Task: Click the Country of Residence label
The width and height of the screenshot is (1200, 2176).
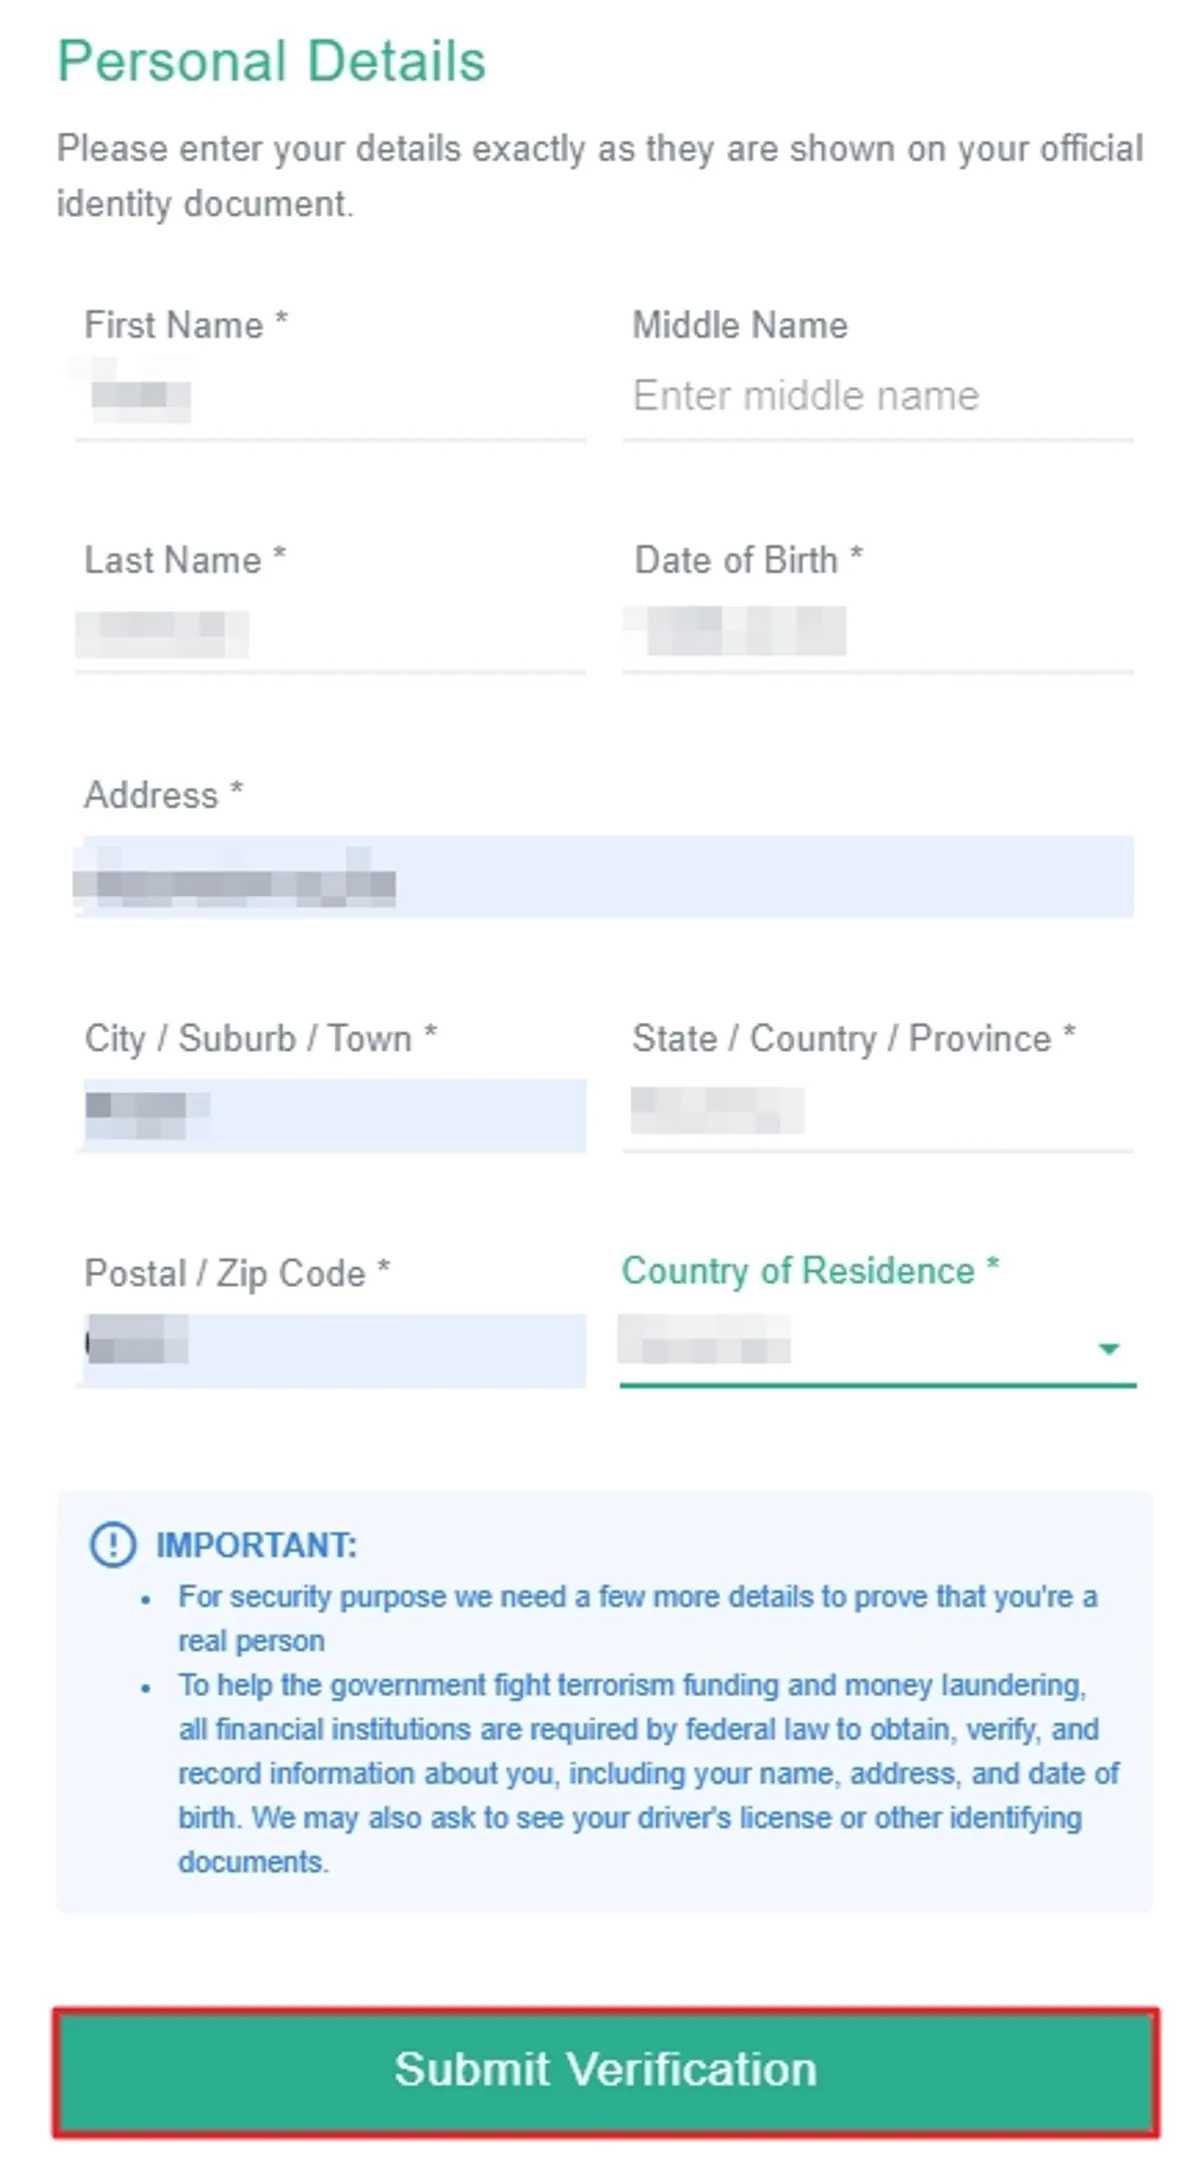Action: (810, 1271)
